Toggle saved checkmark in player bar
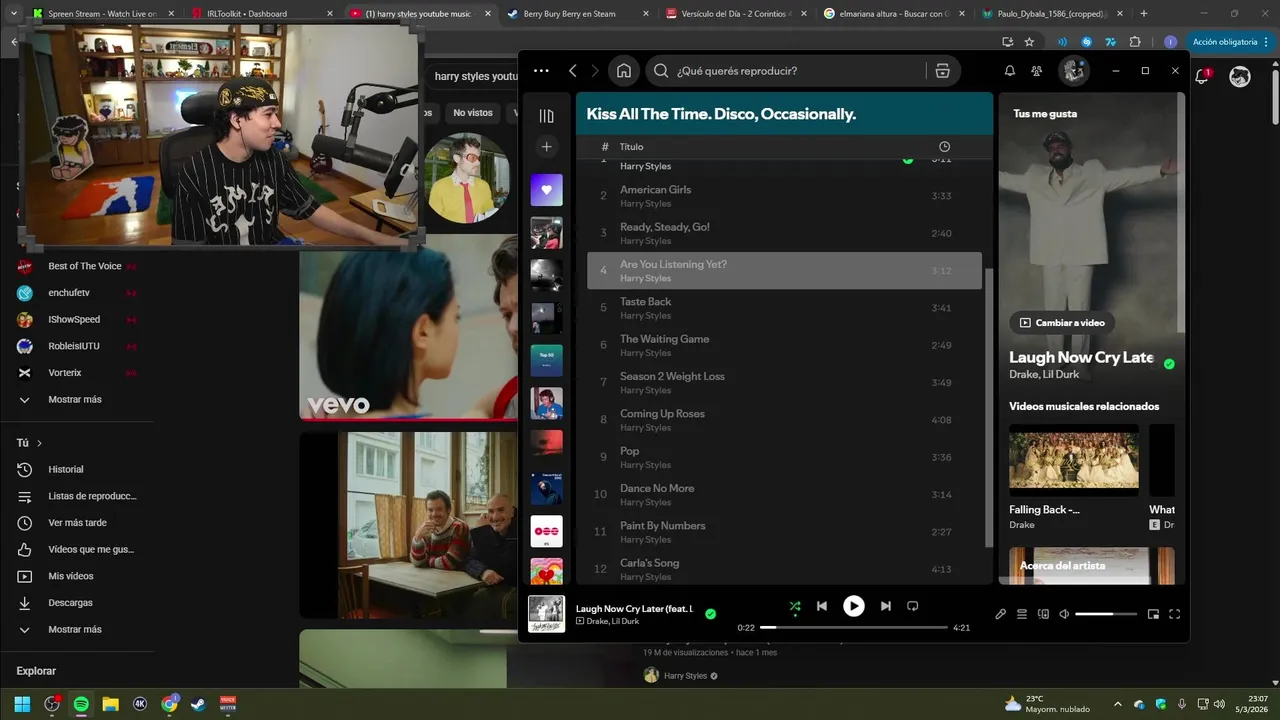 click(710, 614)
